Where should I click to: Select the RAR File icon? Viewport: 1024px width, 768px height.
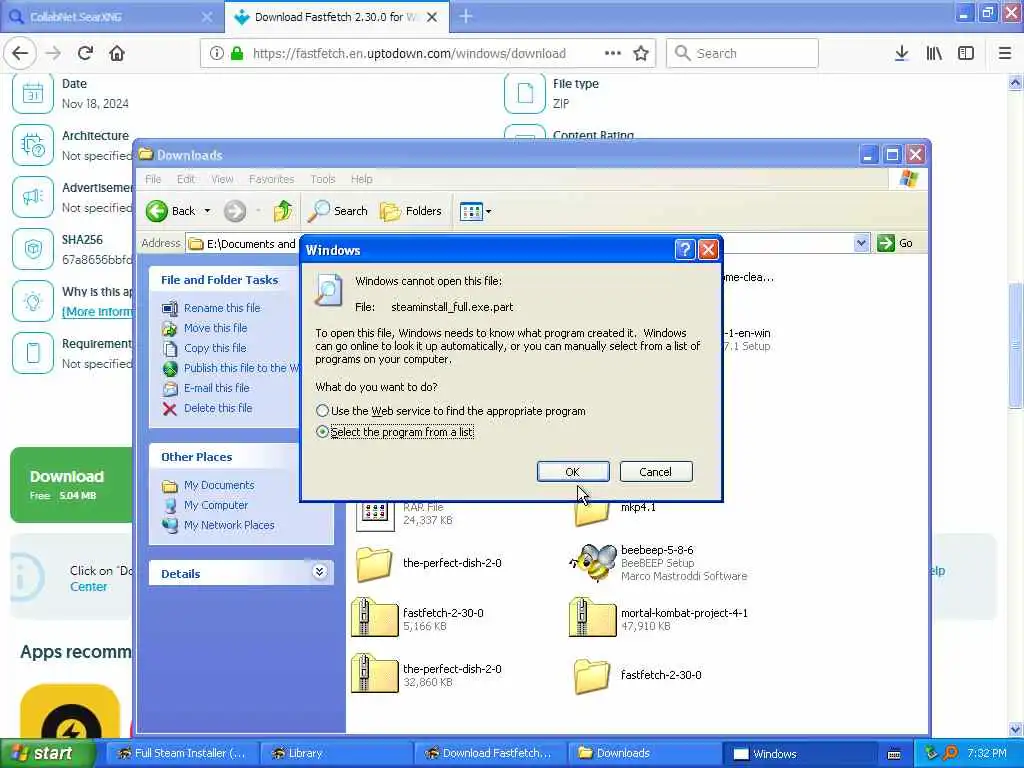(x=376, y=516)
